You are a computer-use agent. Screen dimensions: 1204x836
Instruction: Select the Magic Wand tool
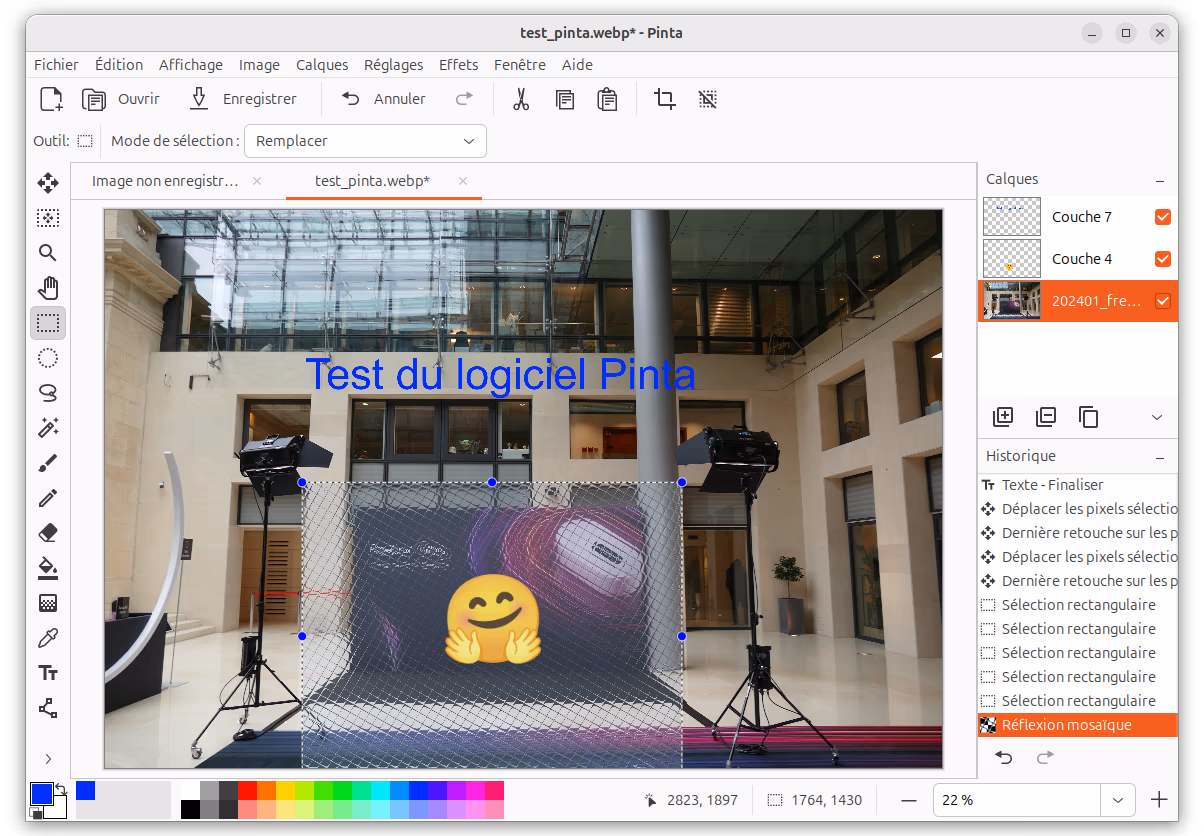click(48, 428)
